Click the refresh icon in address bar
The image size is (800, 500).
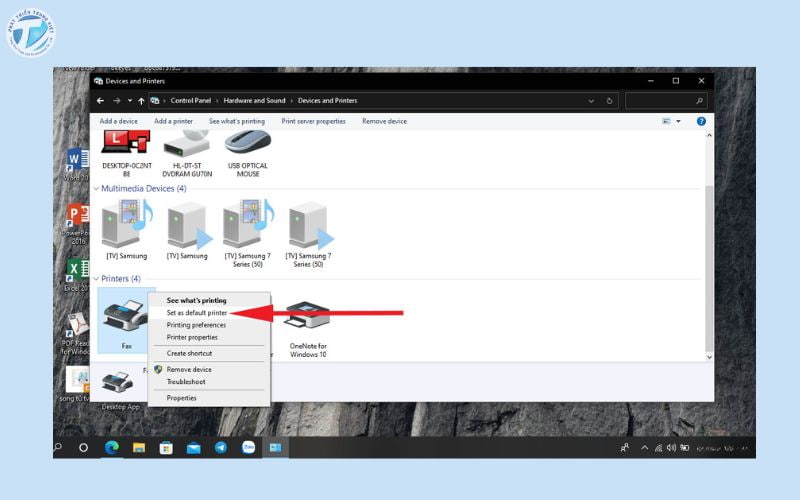point(609,101)
